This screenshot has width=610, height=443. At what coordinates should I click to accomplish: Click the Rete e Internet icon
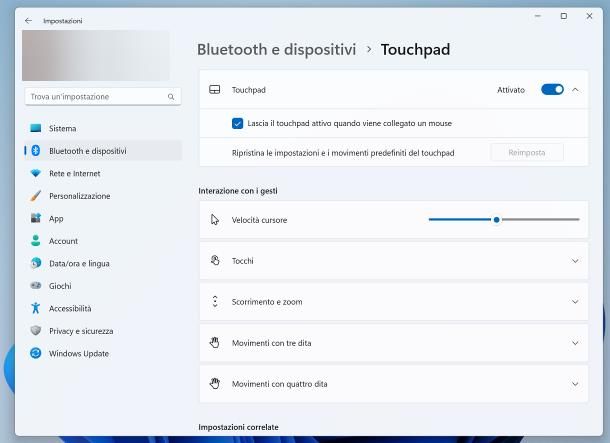36,173
